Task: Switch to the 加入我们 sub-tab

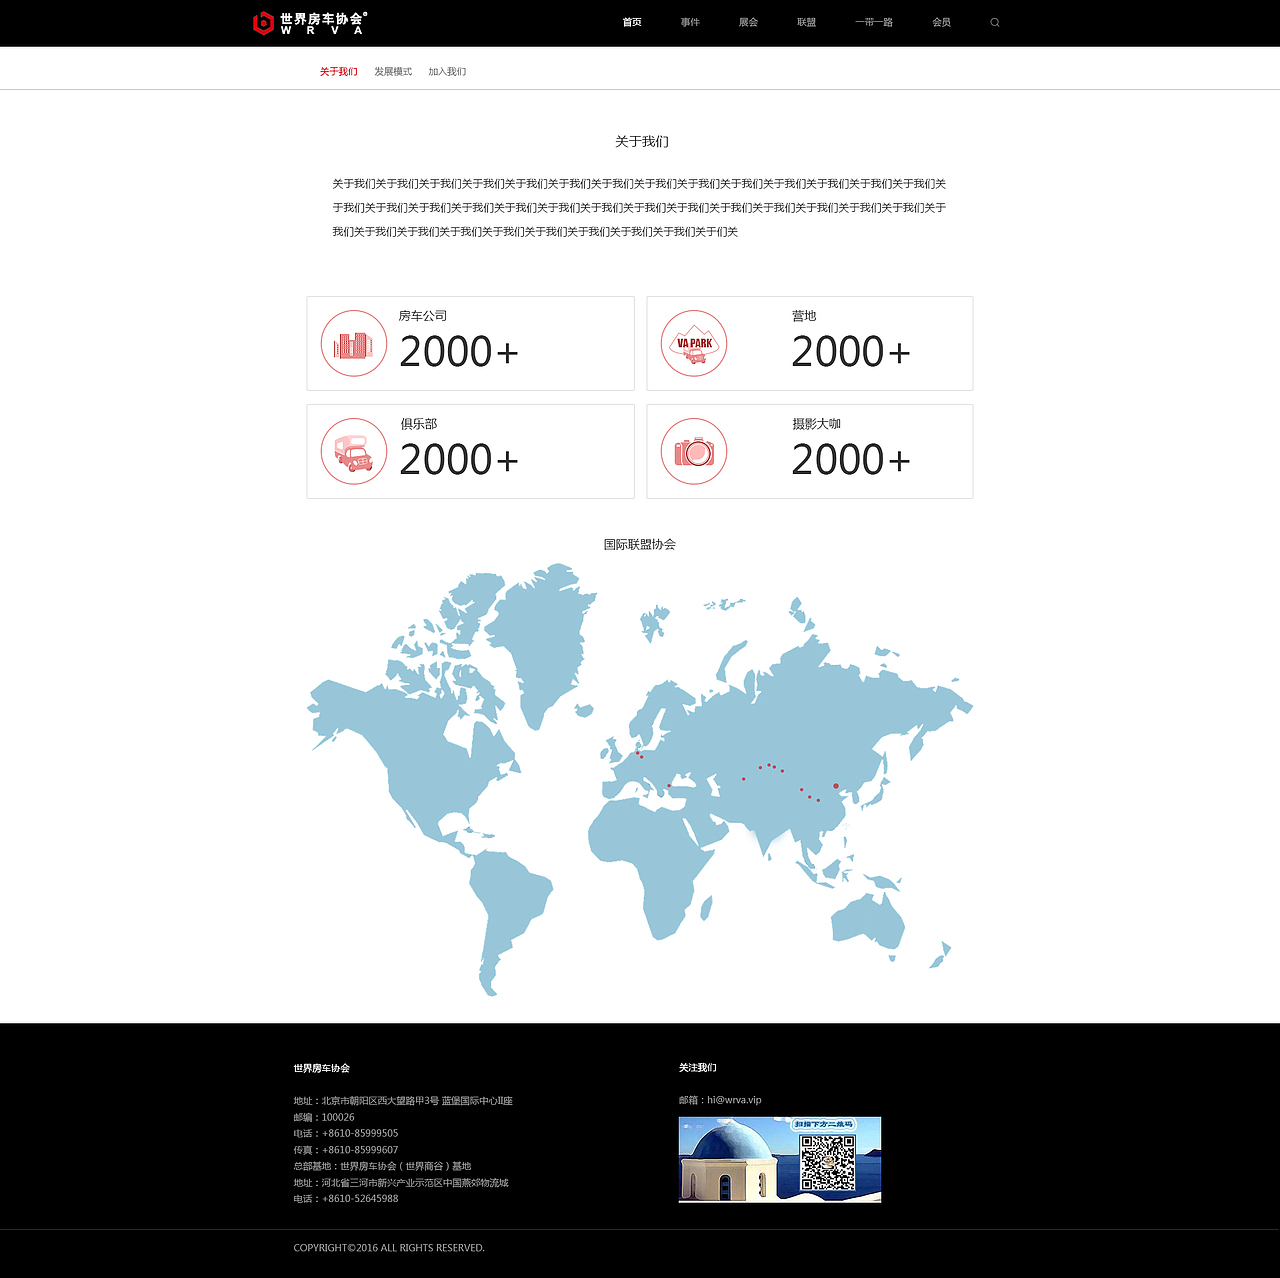Action: click(447, 72)
